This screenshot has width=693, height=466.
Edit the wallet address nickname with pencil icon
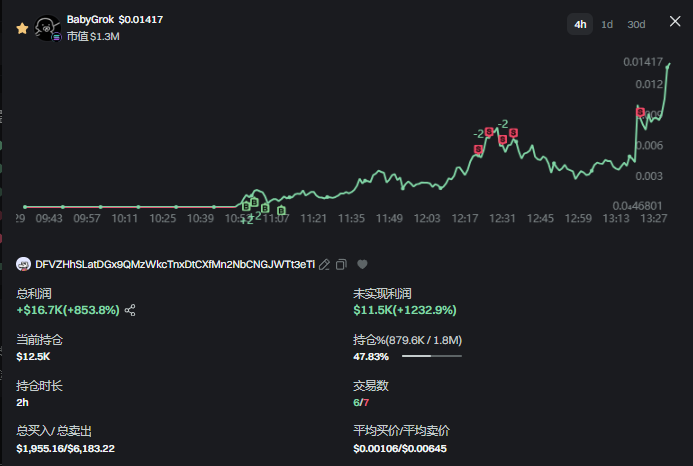tap(324, 264)
